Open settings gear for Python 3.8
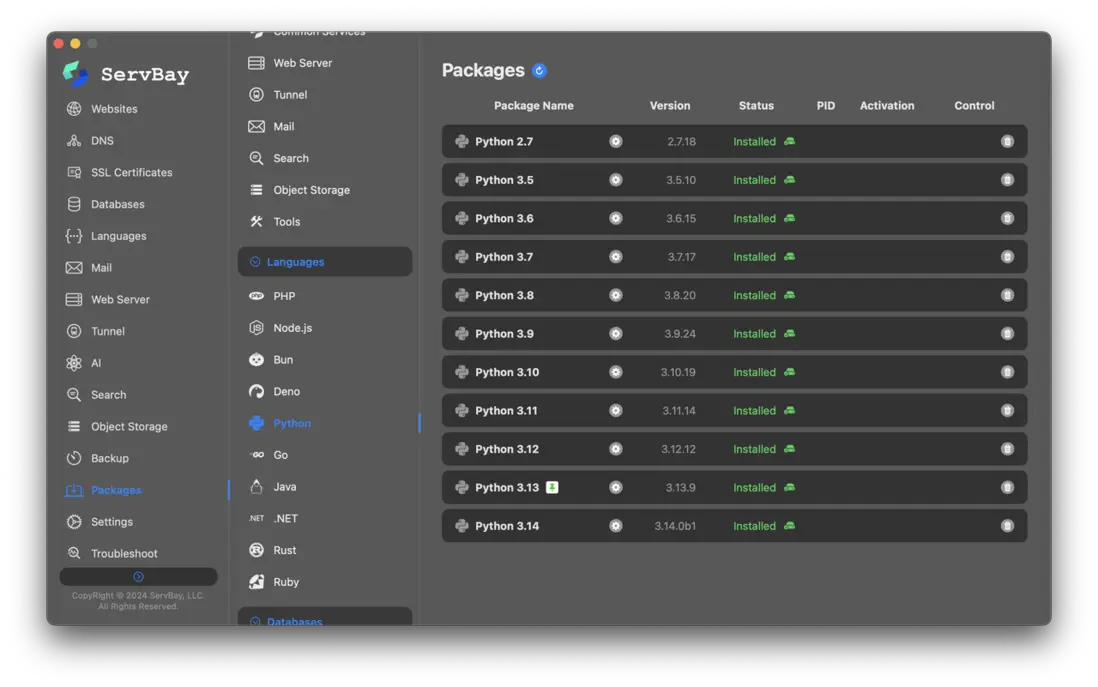1098x687 pixels. pos(616,296)
